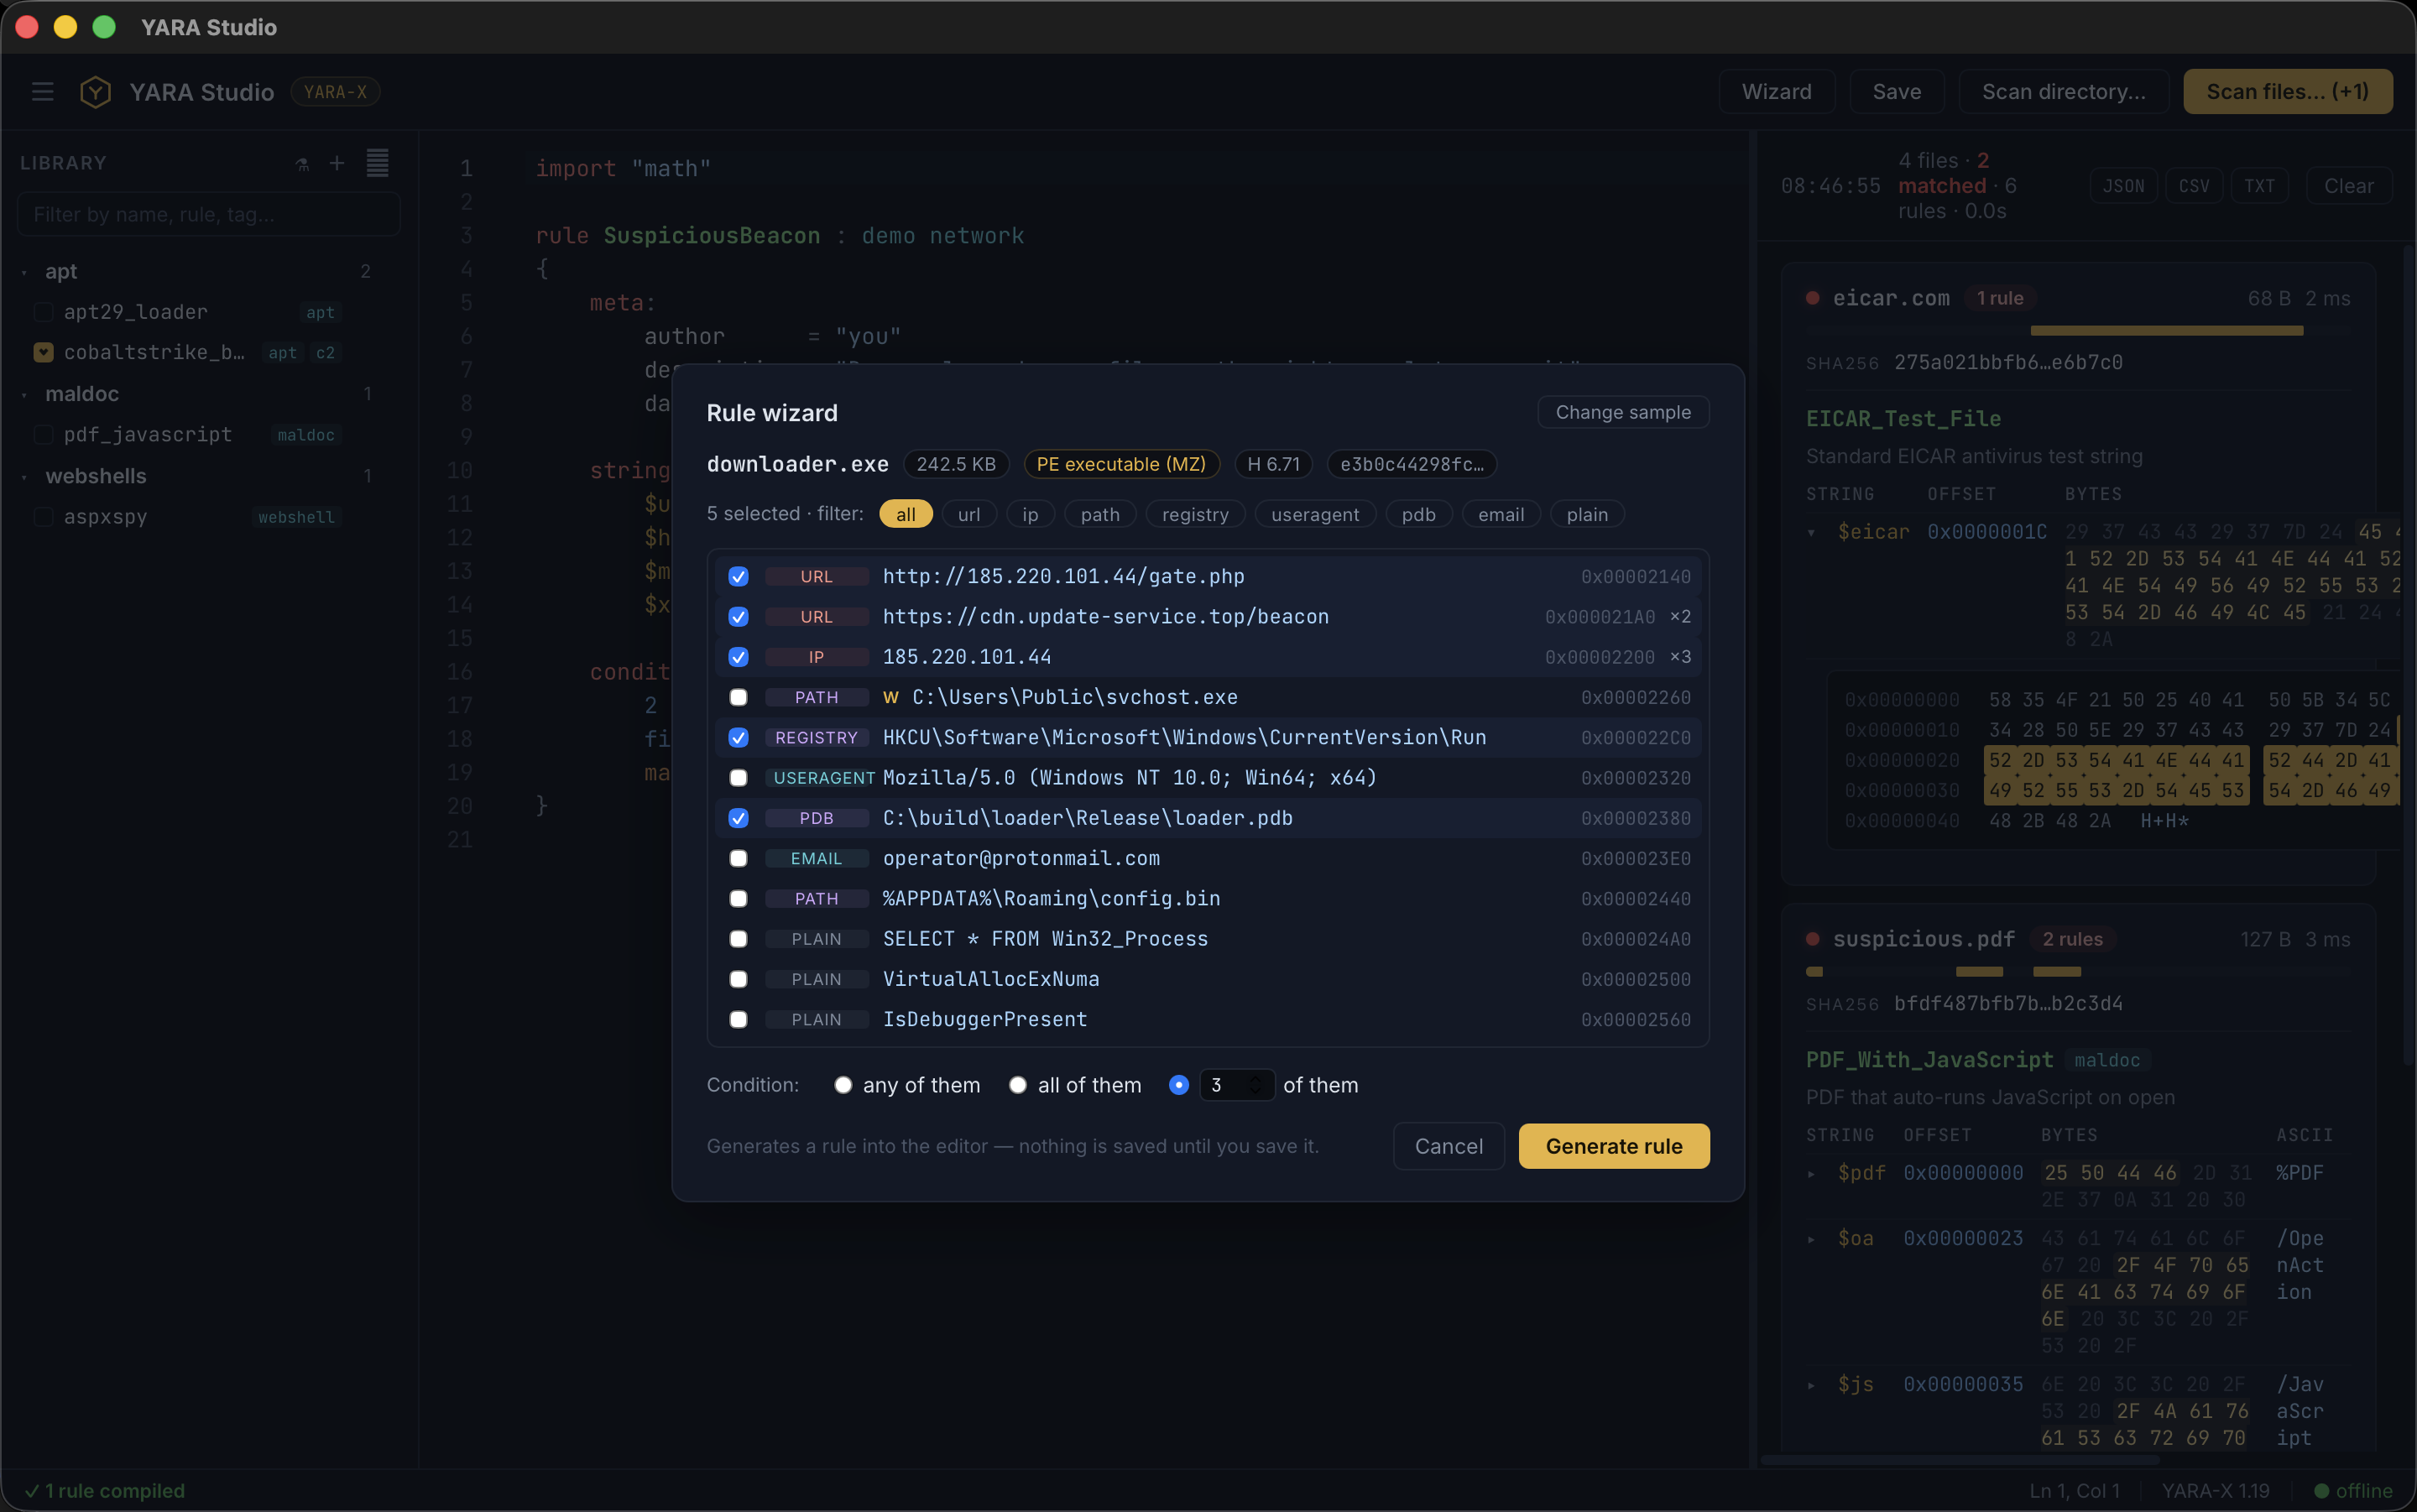2417x1512 pixels.
Task: Select the 'any of them' radio button
Action: [843, 1085]
